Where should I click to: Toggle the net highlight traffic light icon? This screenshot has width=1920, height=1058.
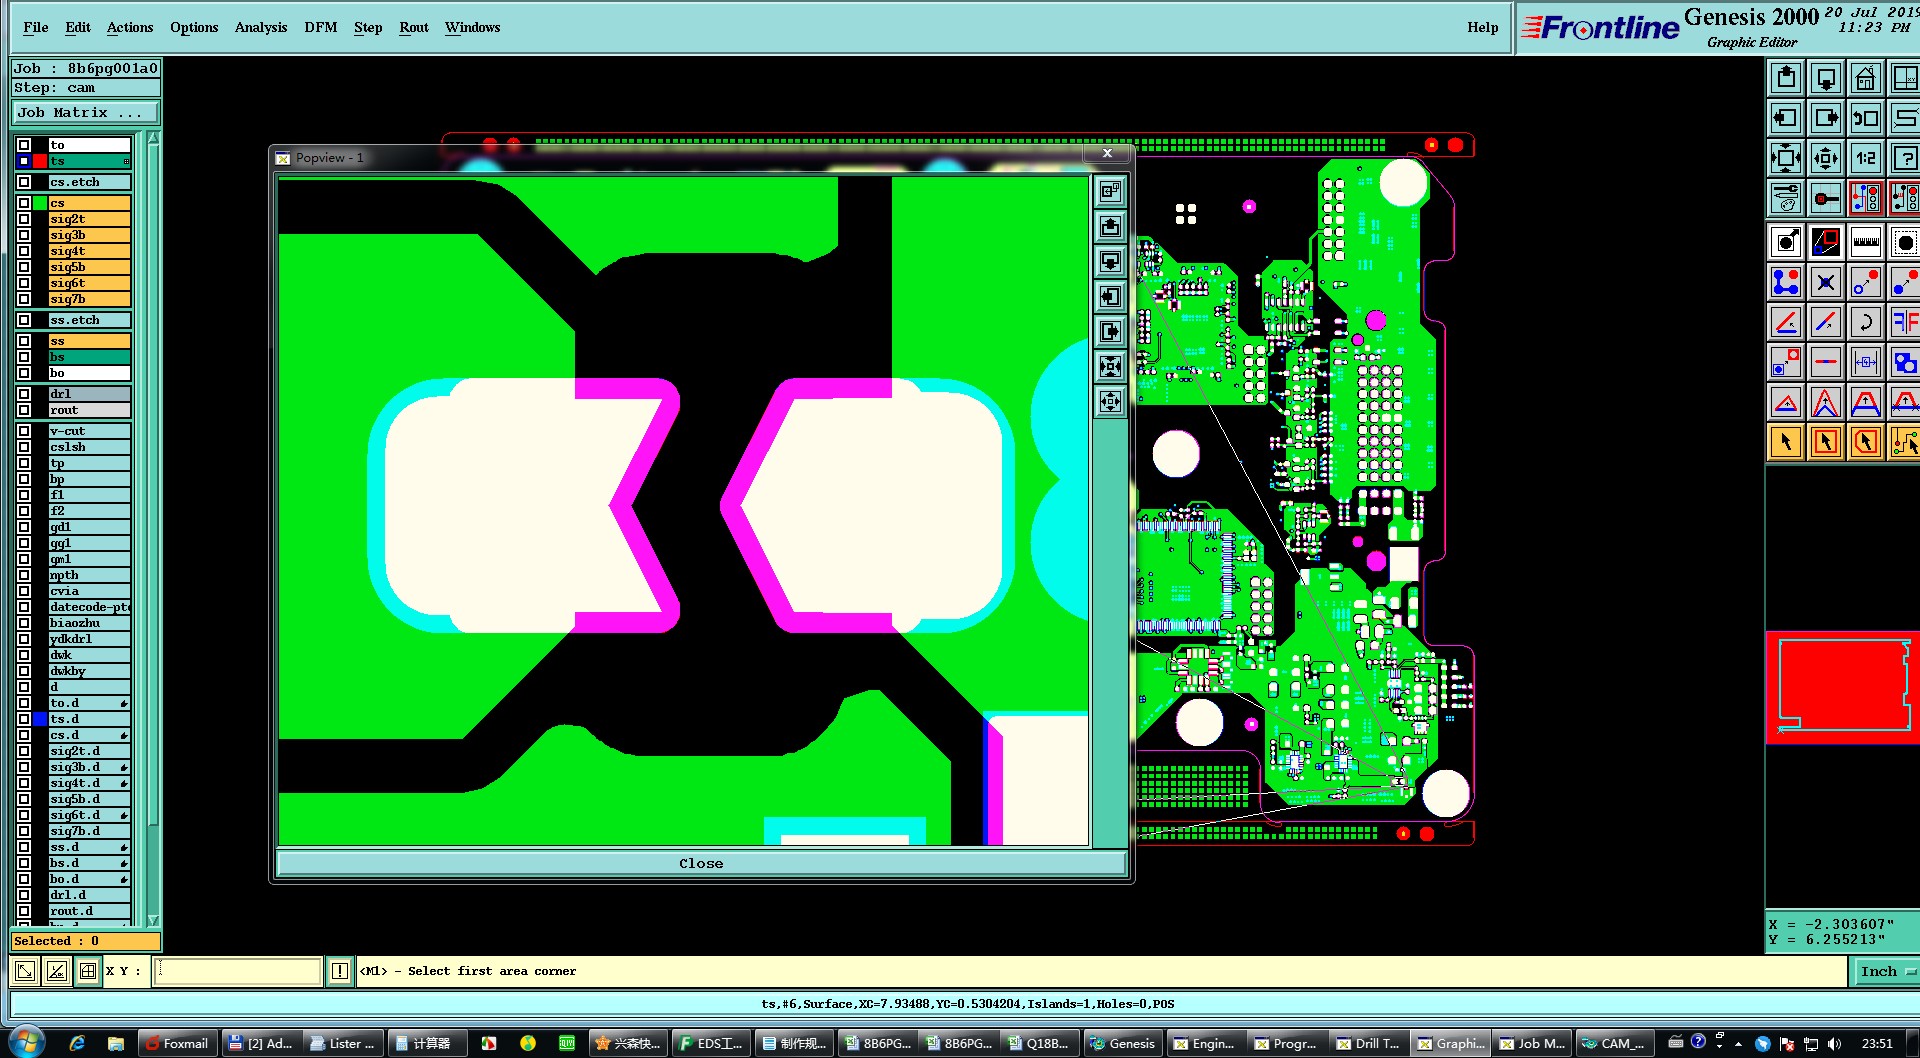coord(1865,198)
